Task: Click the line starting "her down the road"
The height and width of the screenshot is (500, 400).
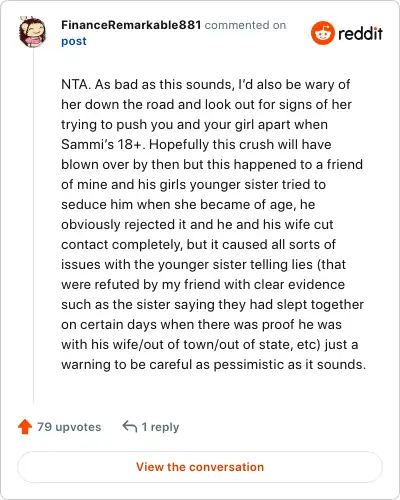Action: (x=207, y=105)
